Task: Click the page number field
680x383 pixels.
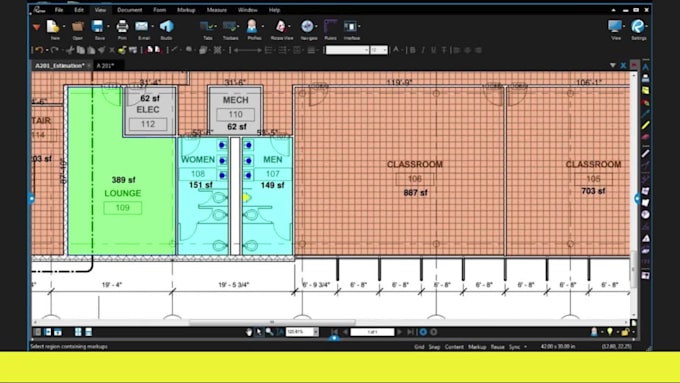Action: [x=372, y=332]
